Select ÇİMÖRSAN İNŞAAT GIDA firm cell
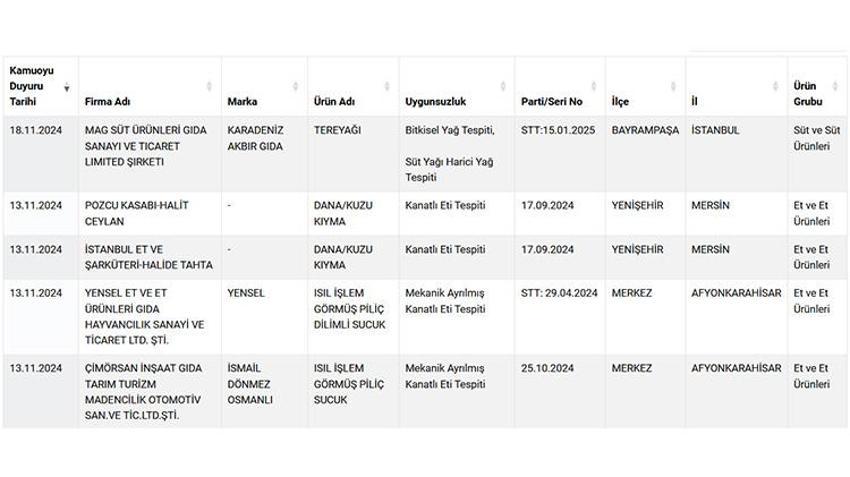The width and height of the screenshot is (850, 477). click(x=150, y=391)
